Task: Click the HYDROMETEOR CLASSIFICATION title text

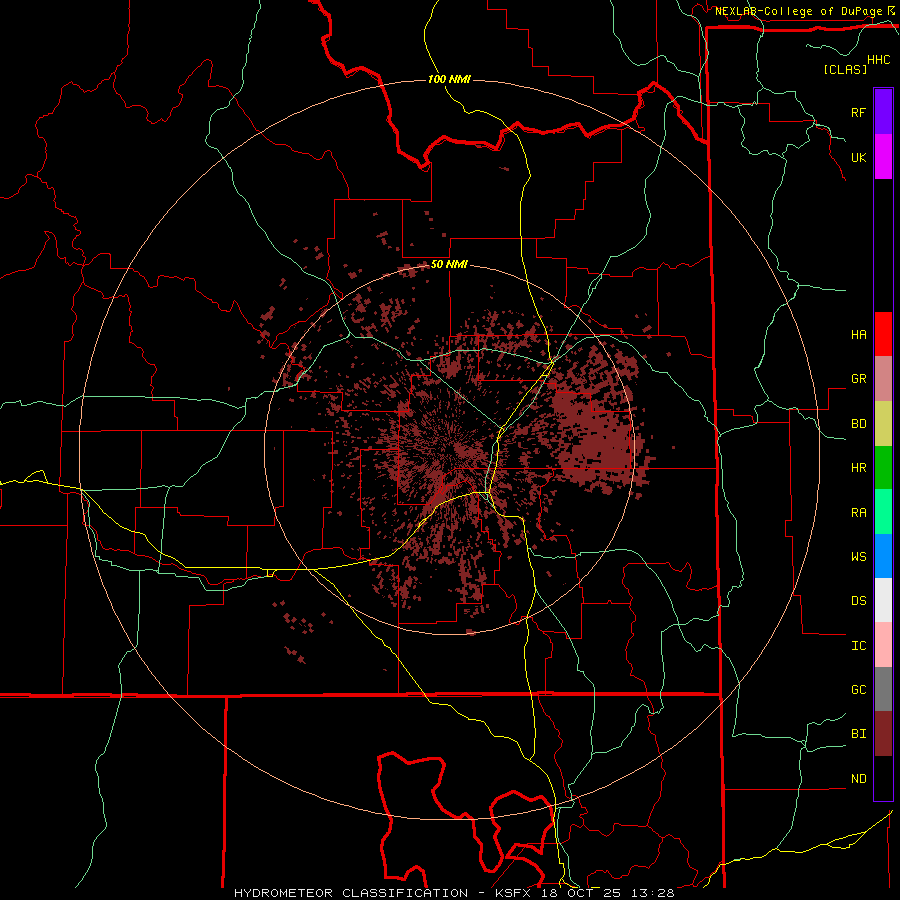Action: pos(351,893)
